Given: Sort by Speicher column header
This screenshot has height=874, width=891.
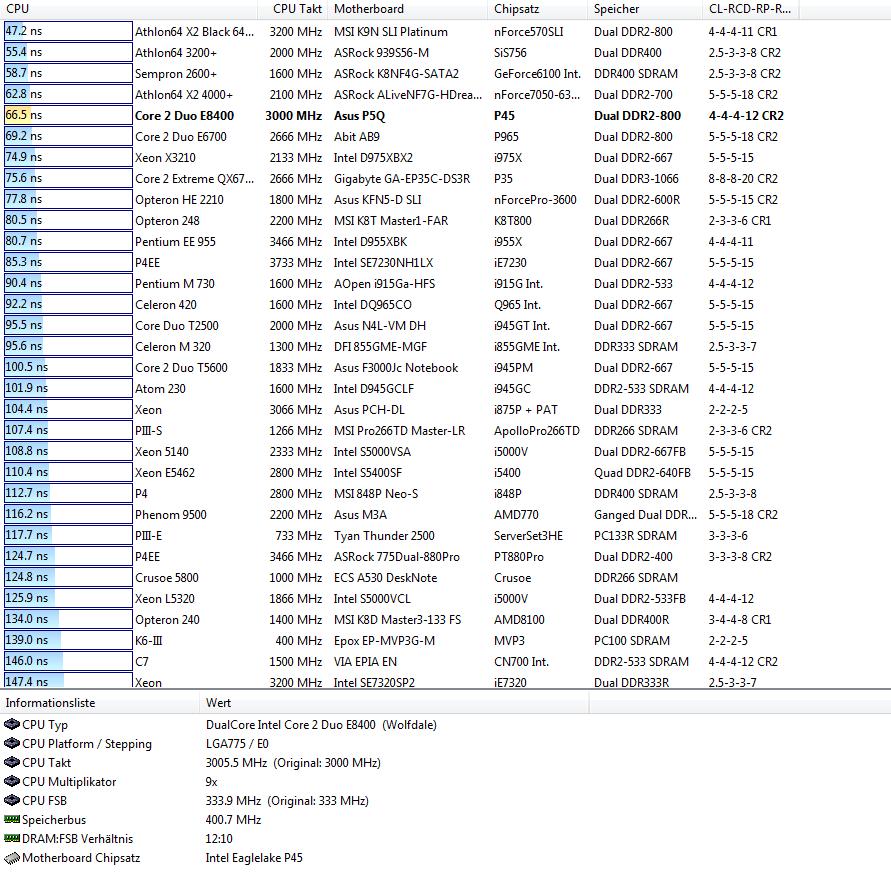Looking at the screenshot, I should pyautogui.click(x=645, y=9).
